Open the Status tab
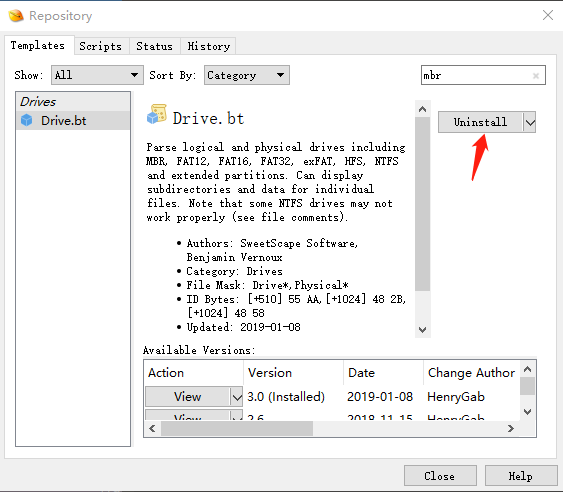The height and width of the screenshot is (492, 563). tap(154, 46)
